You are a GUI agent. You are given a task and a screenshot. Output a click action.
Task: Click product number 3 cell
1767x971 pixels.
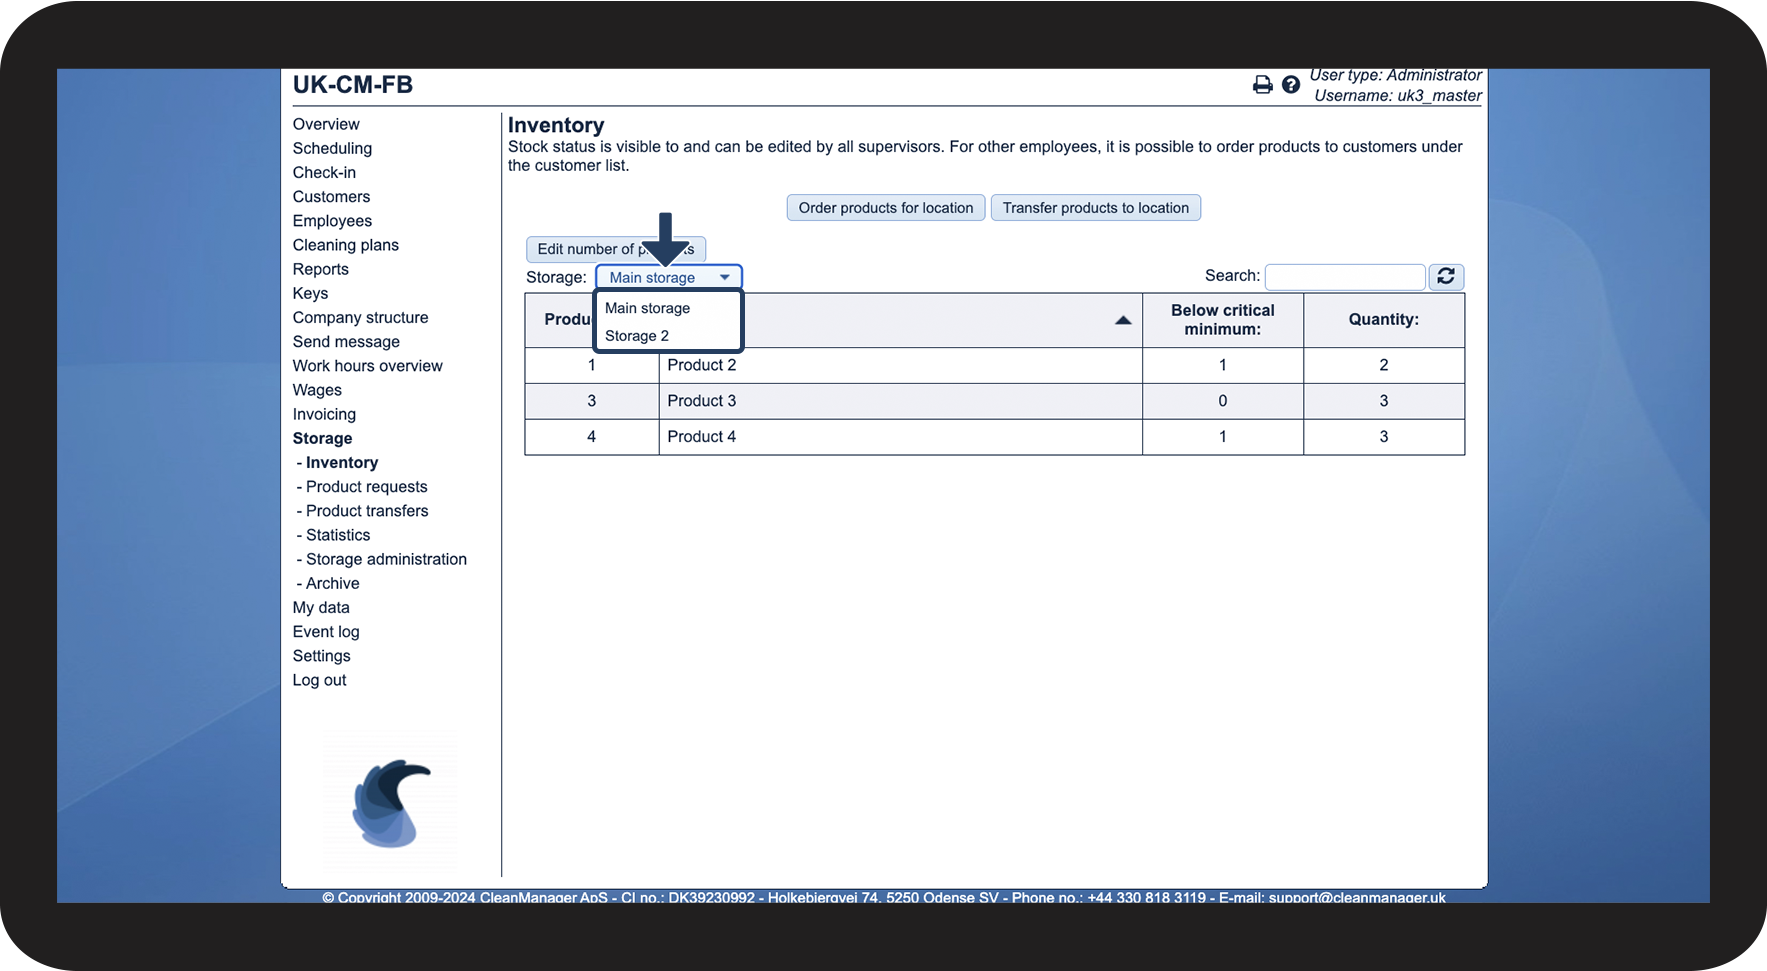[x=592, y=401]
